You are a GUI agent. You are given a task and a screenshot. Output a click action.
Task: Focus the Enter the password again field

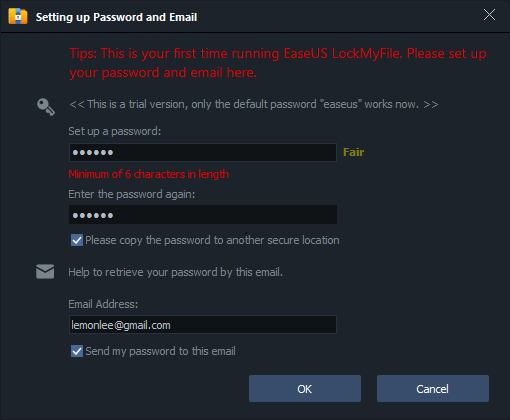(203, 215)
